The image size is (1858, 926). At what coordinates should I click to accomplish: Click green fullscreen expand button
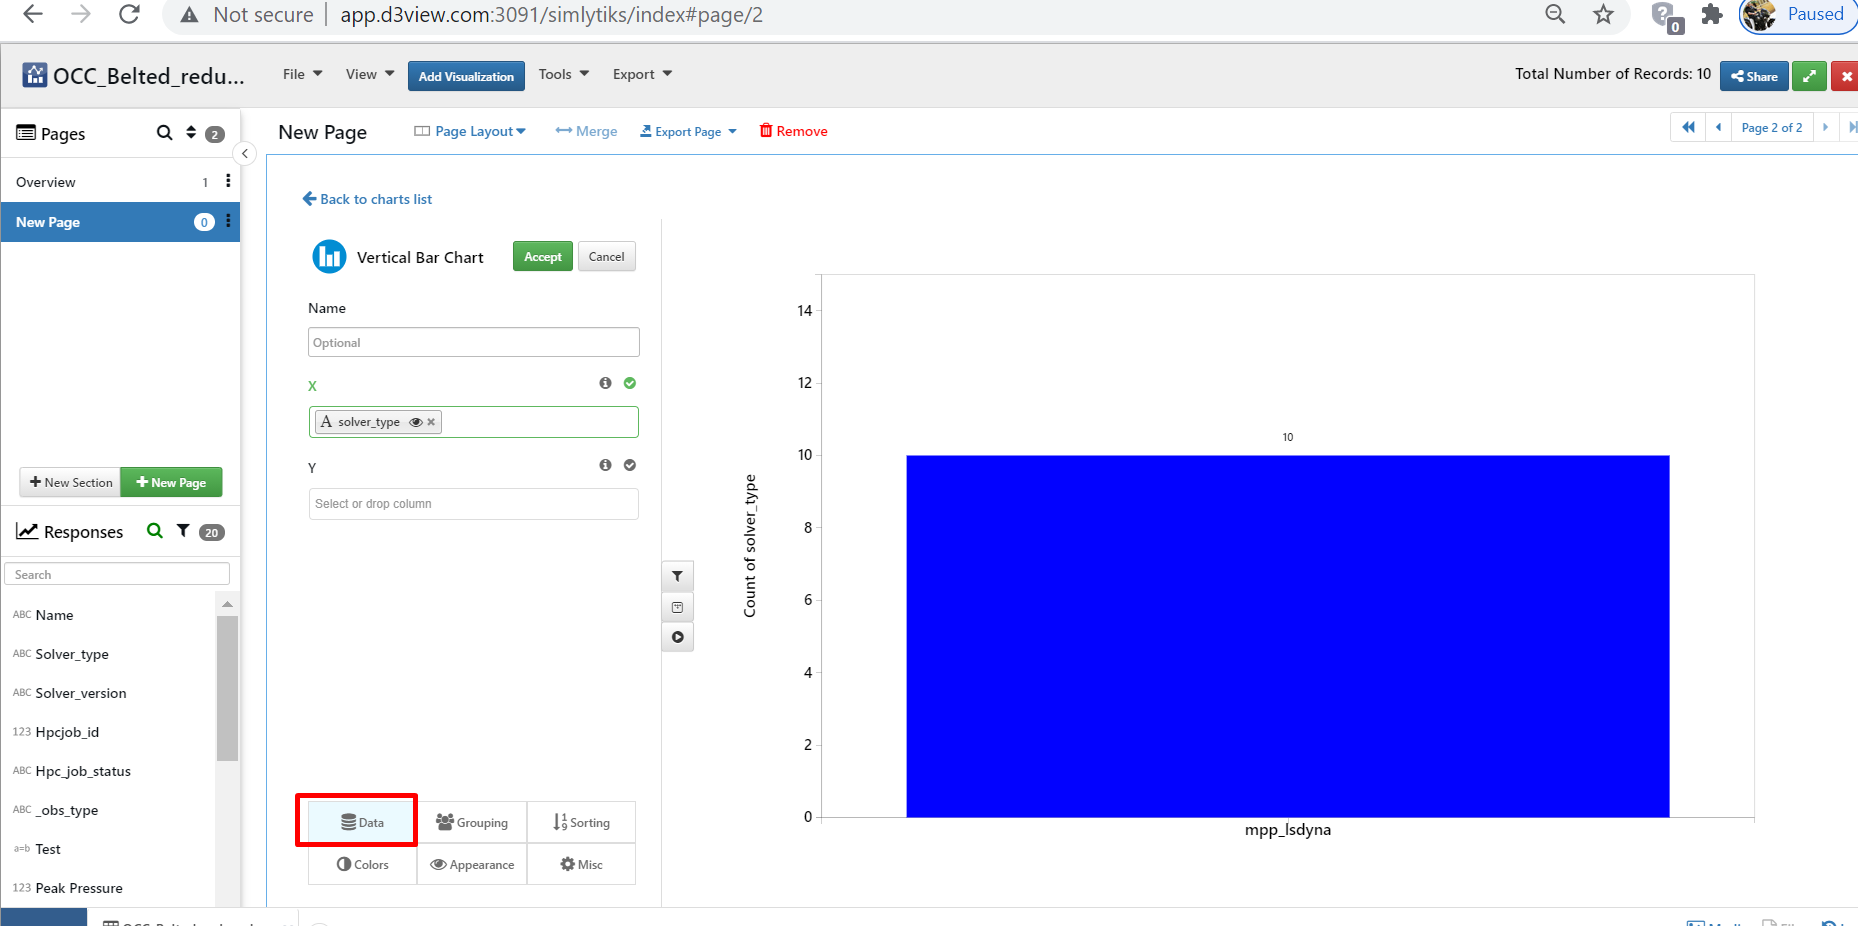[x=1809, y=76]
